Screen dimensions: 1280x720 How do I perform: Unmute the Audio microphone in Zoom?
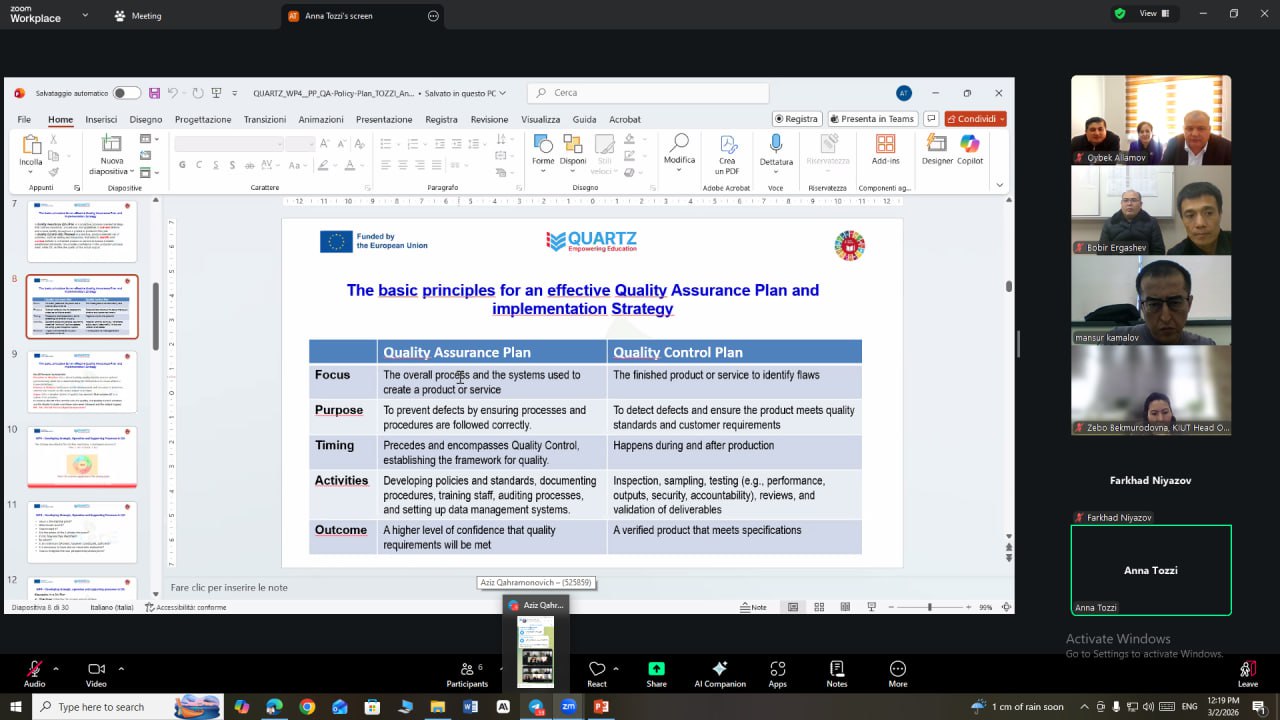click(34, 669)
